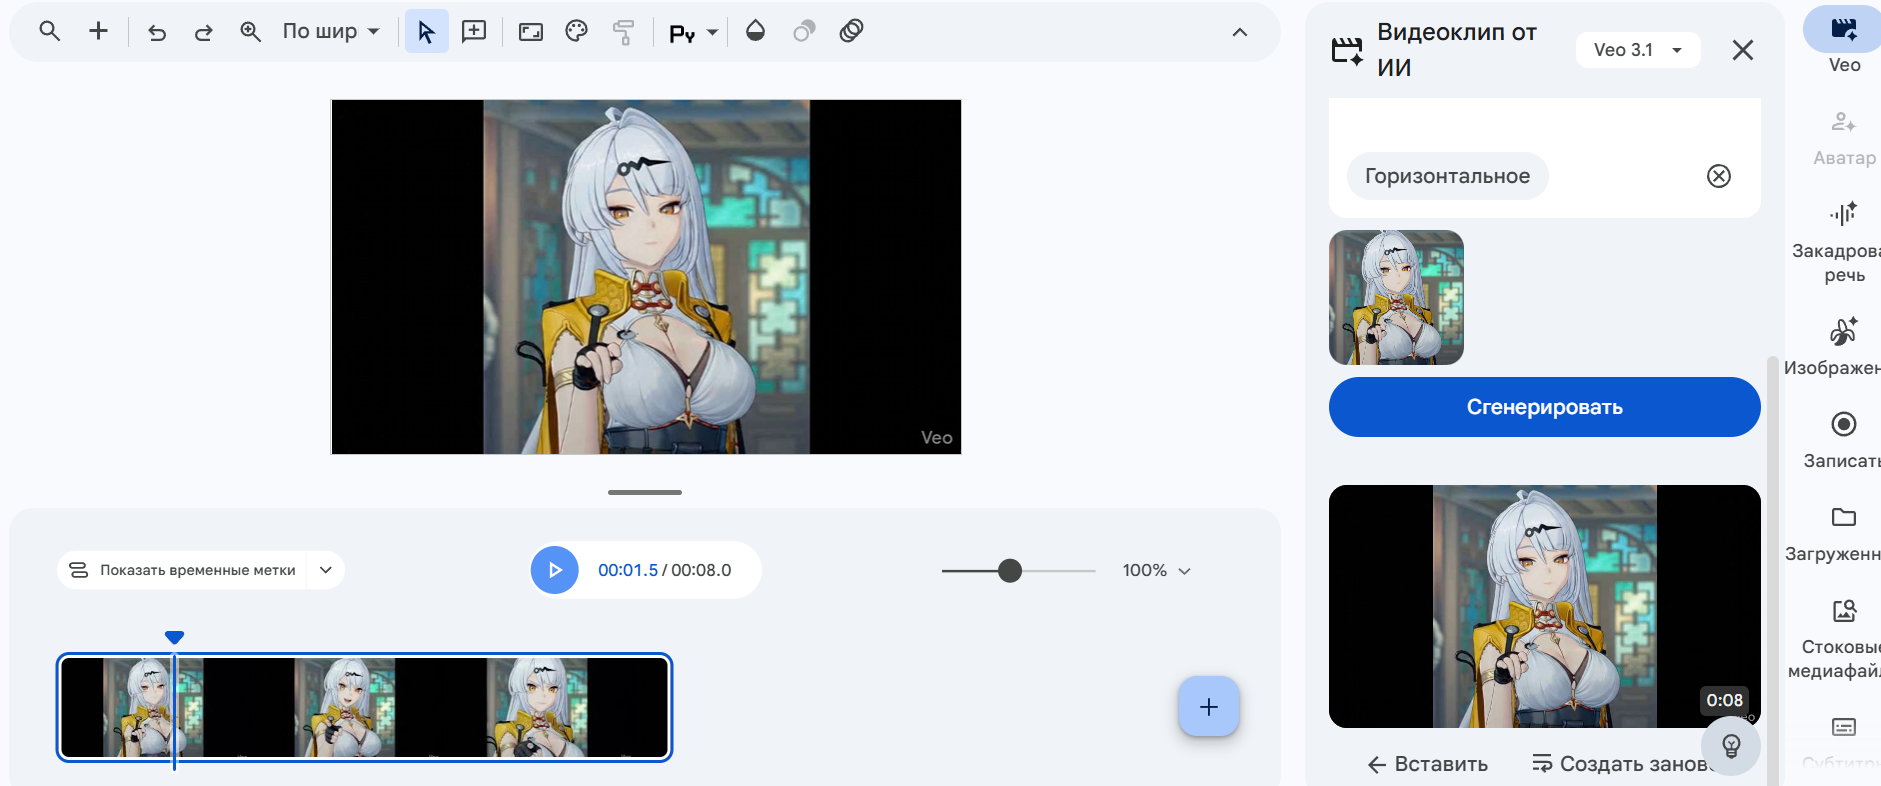Click the plus icon in top toolbar
1881x786 pixels.
(x=98, y=31)
